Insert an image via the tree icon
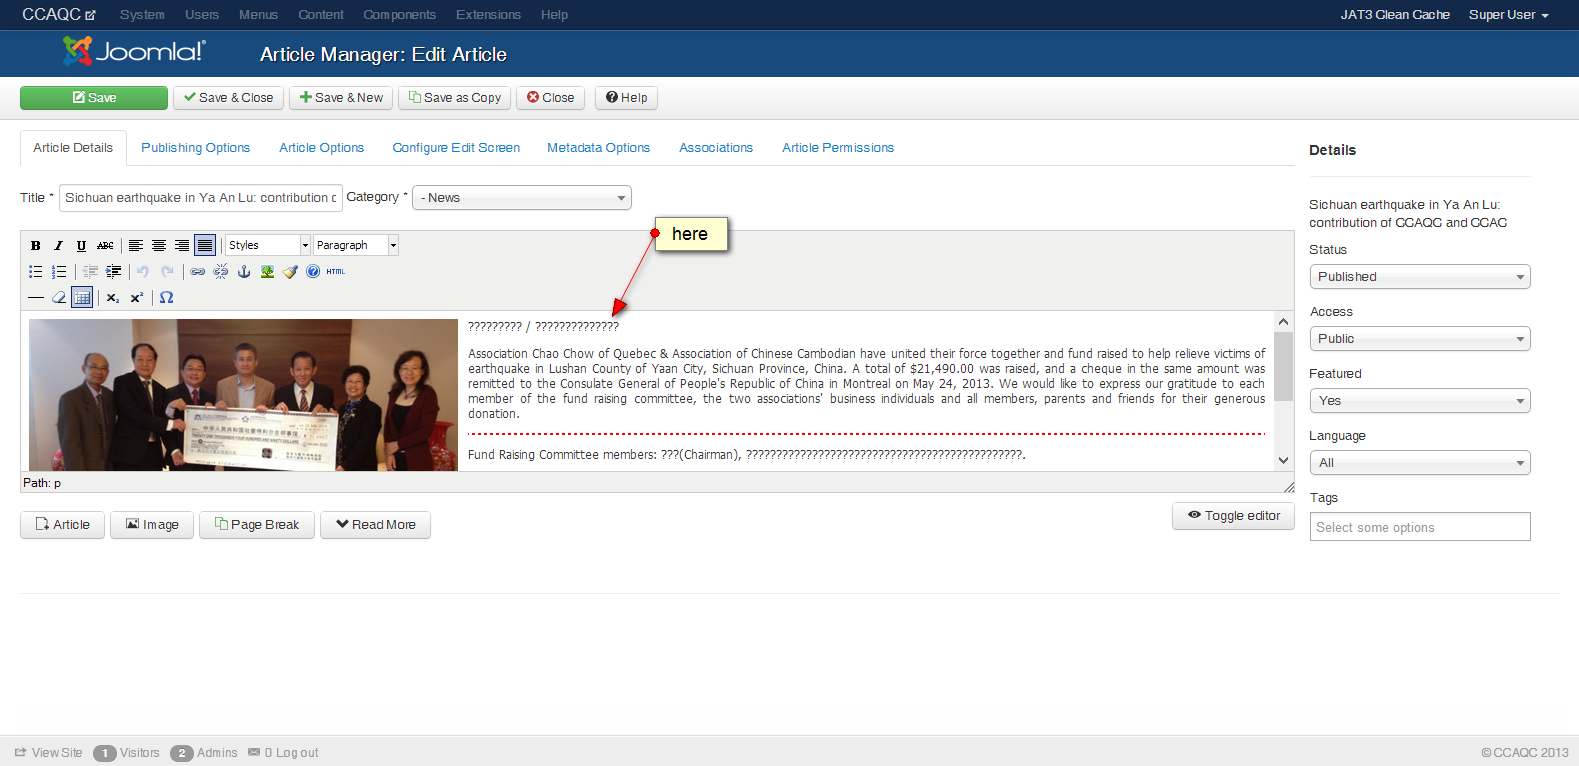This screenshot has height=766, width=1579. point(267,271)
